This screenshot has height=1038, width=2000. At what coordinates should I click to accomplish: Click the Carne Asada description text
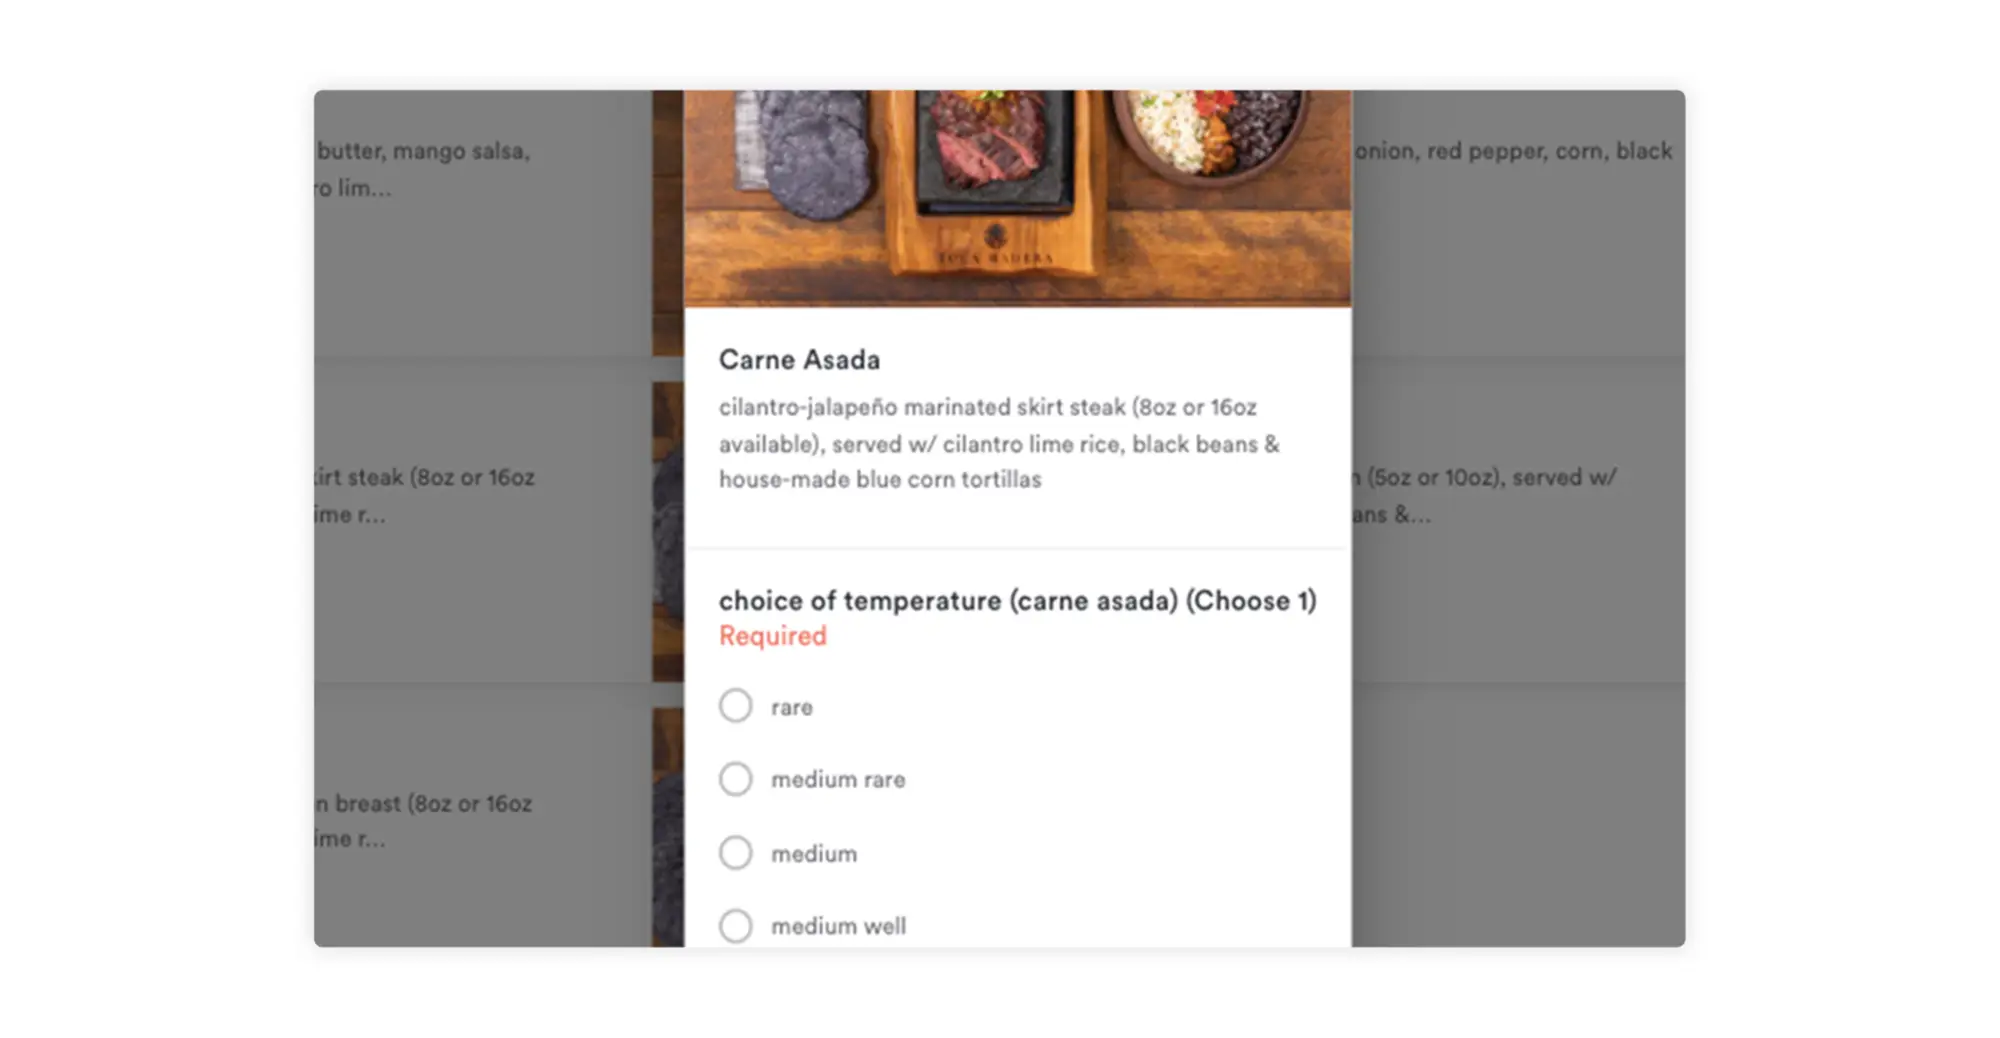[x=998, y=443]
